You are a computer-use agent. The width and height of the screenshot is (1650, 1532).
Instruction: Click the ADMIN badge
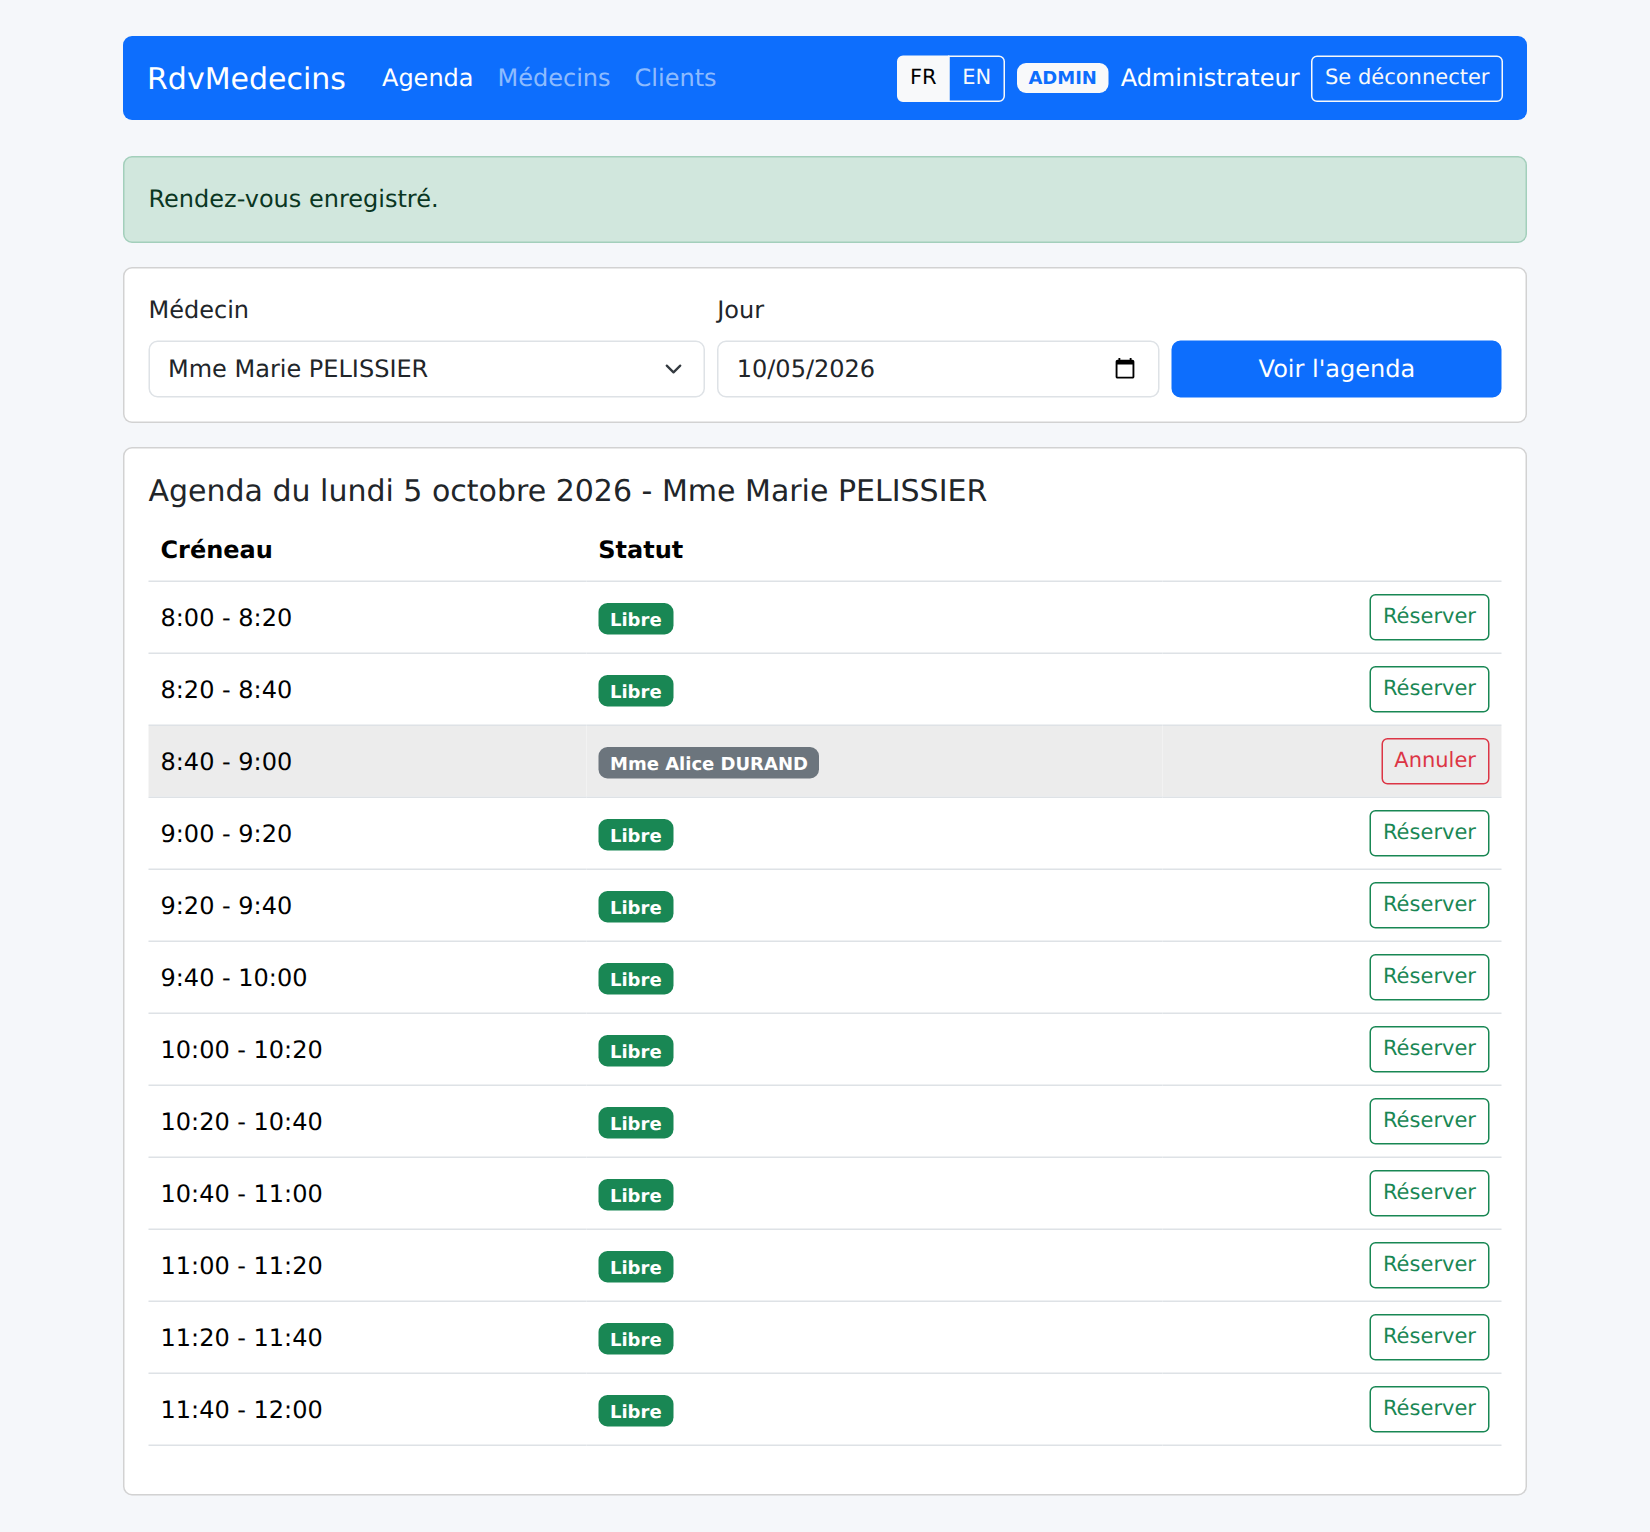click(x=1062, y=78)
